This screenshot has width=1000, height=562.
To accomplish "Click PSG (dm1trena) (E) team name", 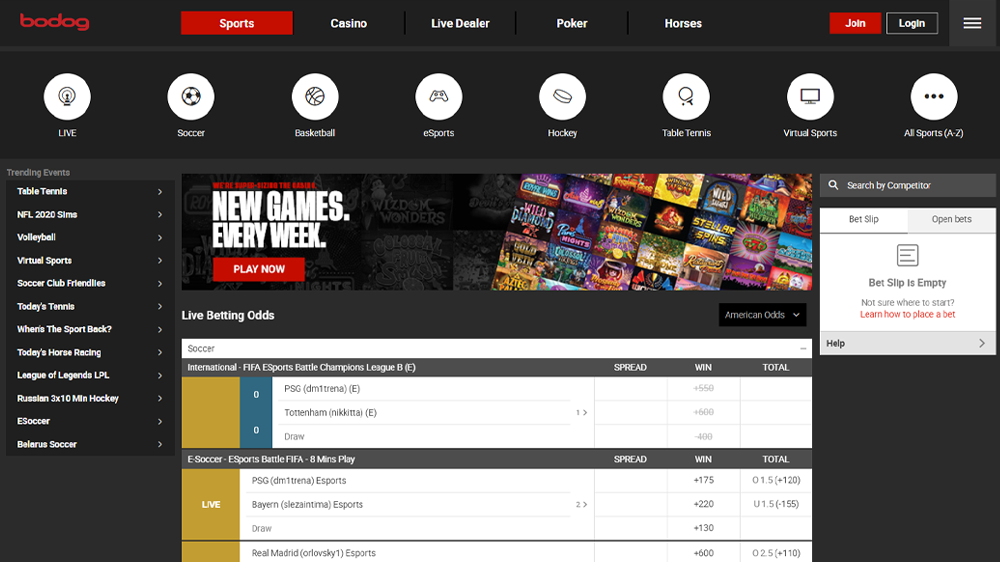I will 322,388.
